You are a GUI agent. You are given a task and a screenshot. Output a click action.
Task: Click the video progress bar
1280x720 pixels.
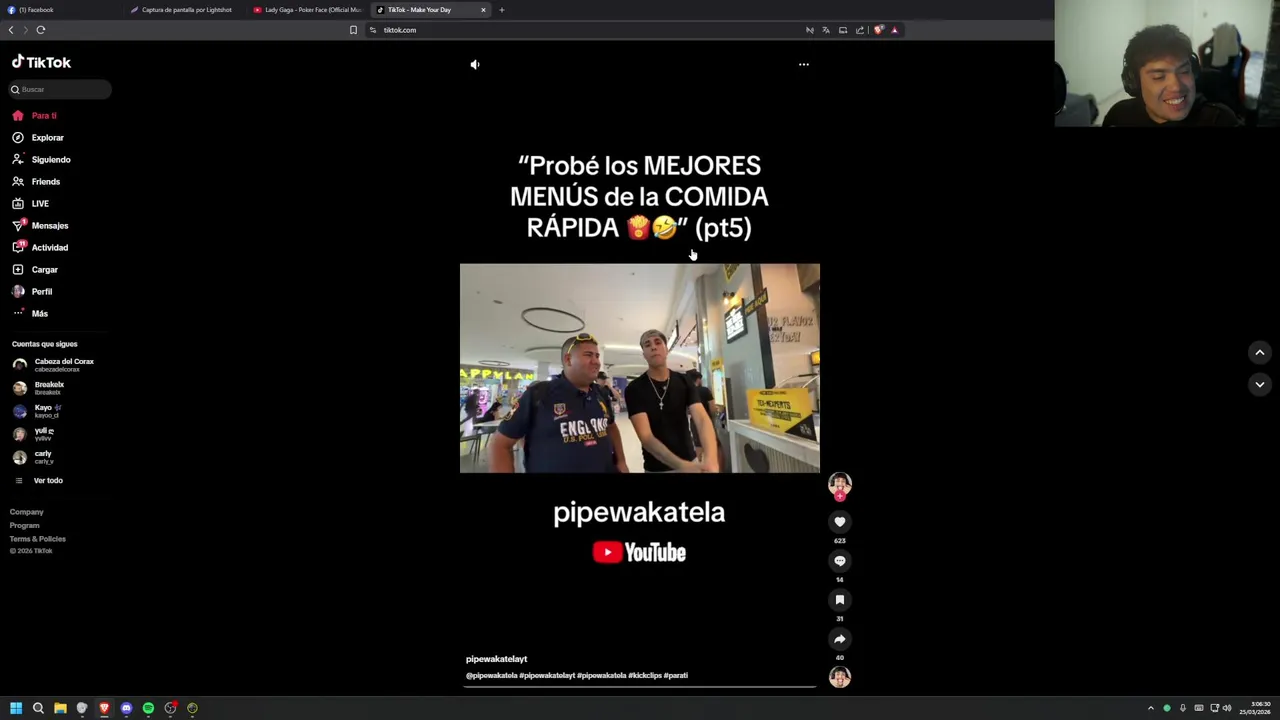point(640,686)
